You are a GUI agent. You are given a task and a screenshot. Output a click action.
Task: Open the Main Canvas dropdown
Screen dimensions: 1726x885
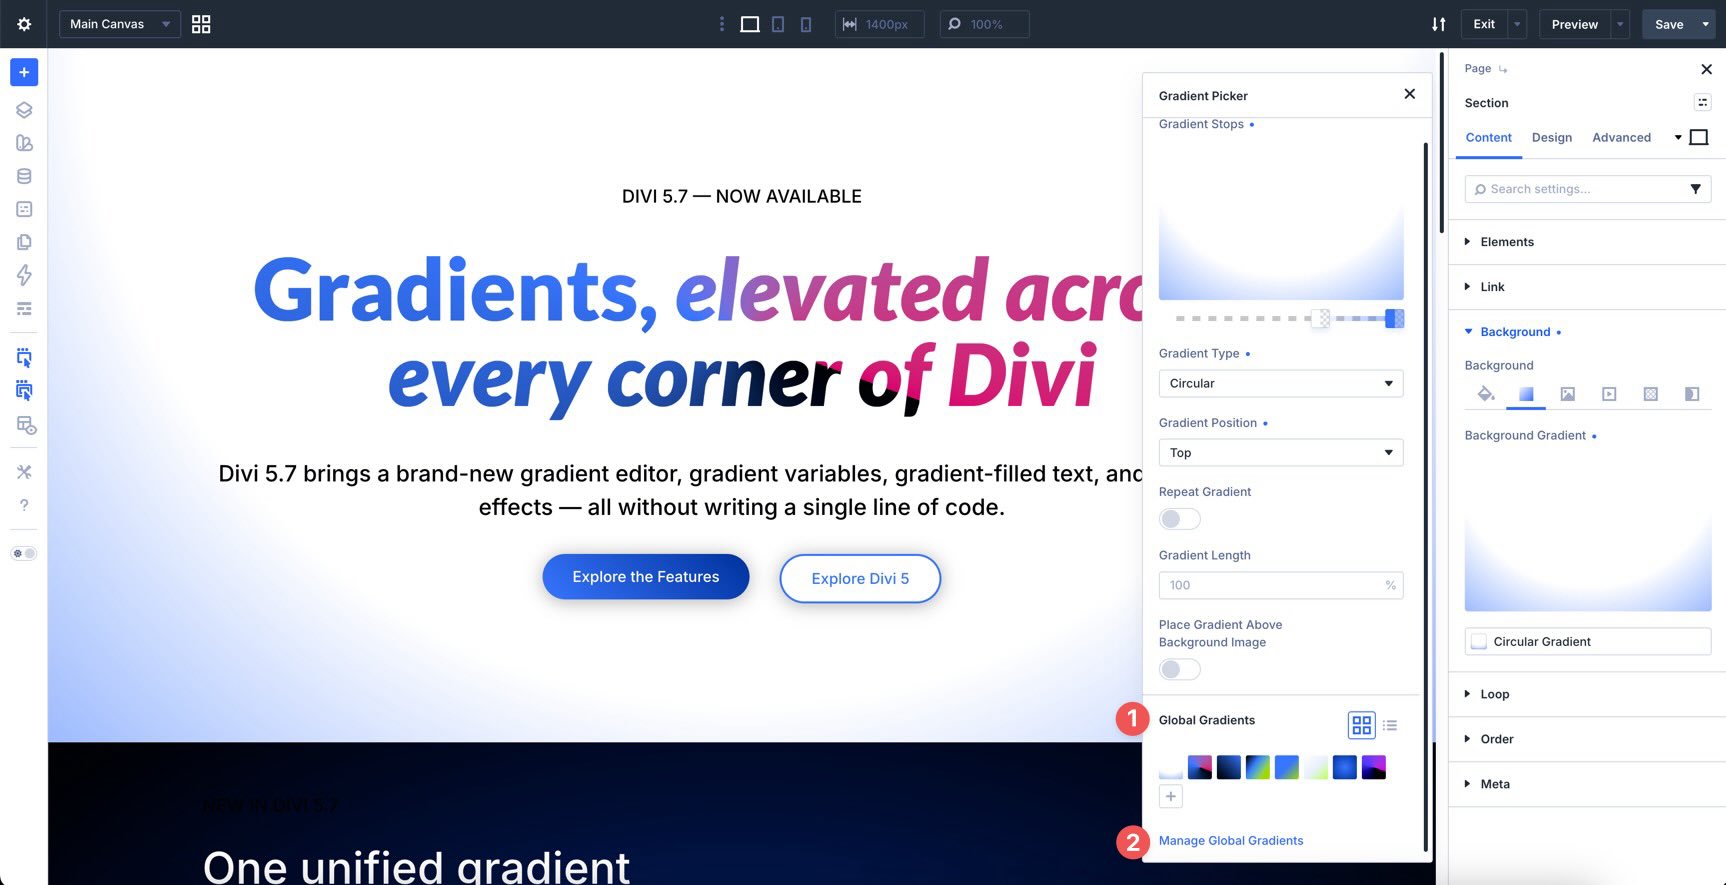[119, 24]
